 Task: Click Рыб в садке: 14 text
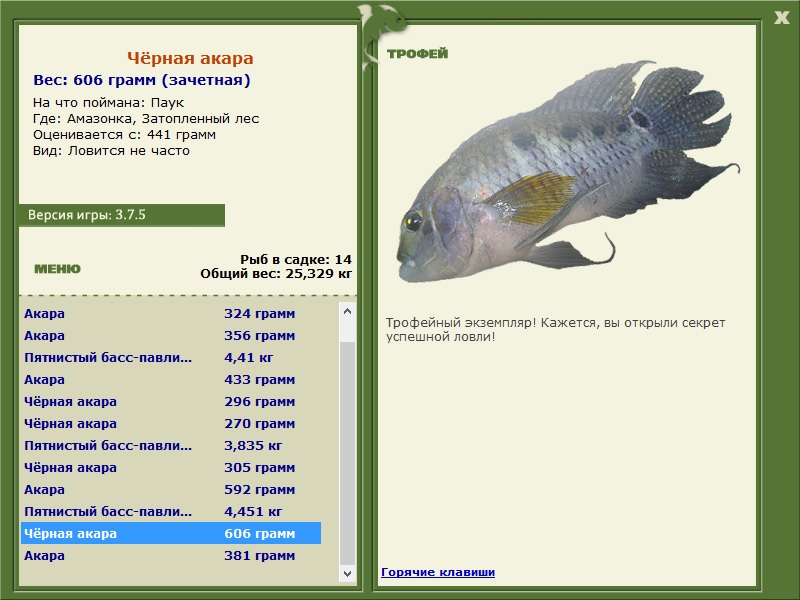296,260
